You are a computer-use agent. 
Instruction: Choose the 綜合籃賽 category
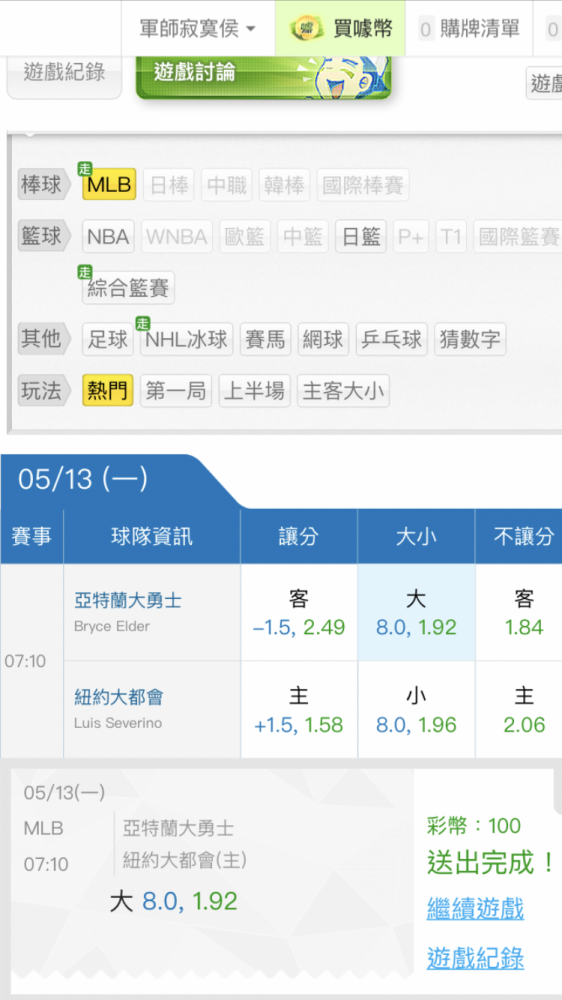[x=128, y=288]
